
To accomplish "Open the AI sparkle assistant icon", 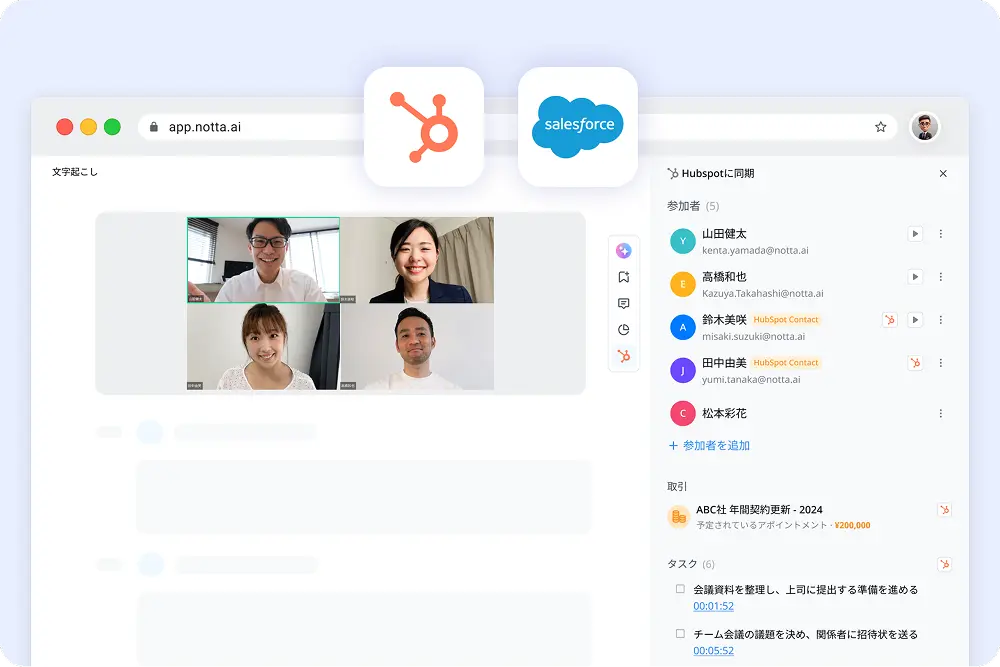I will 624,251.
